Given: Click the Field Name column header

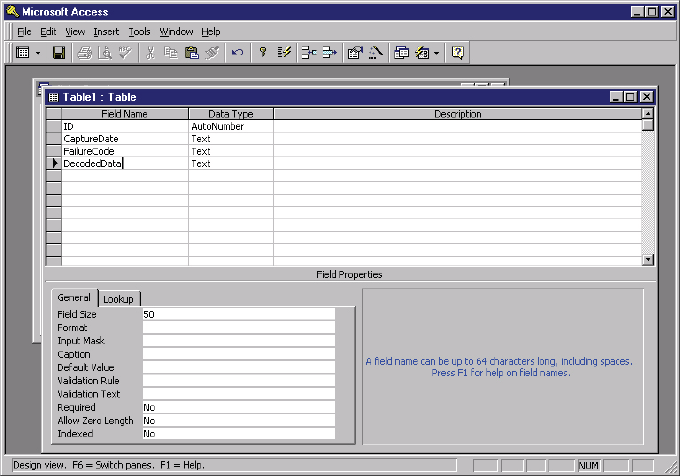Looking at the screenshot, I should pos(125,114).
